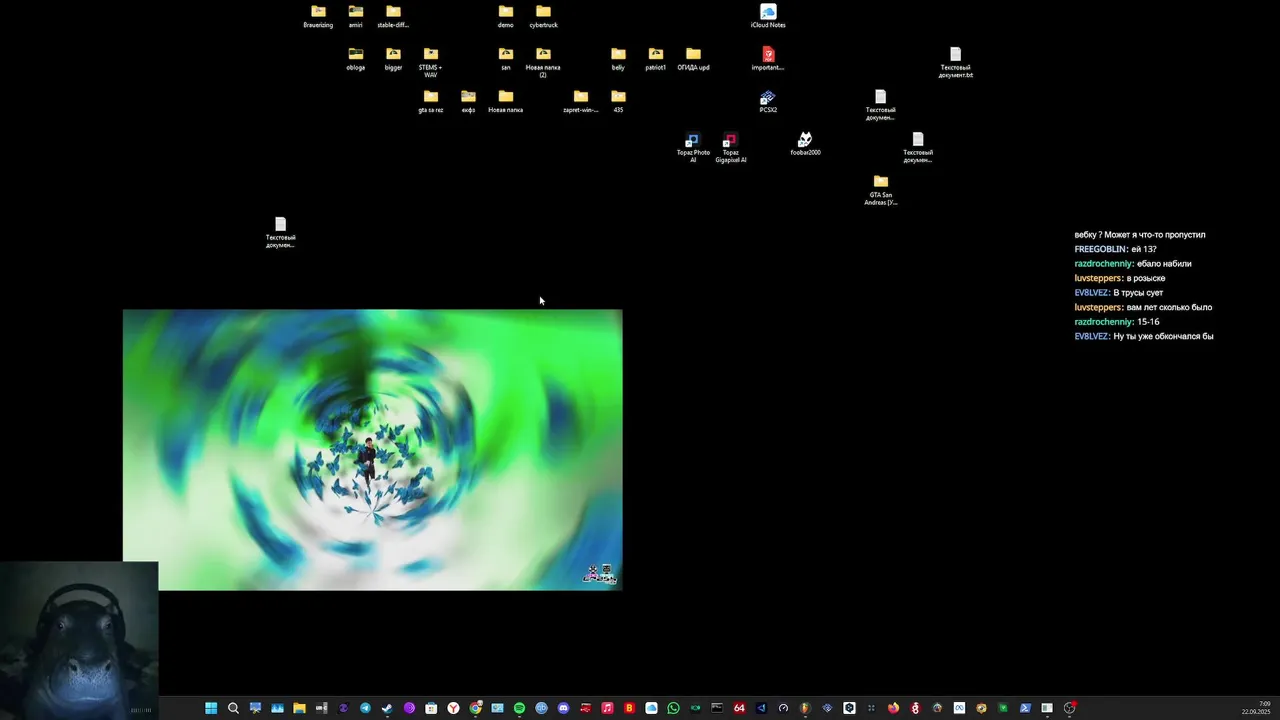This screenshot has width=1280, height=720.
Task: Open Steam from the taskbar
Action: coord(387,708)
